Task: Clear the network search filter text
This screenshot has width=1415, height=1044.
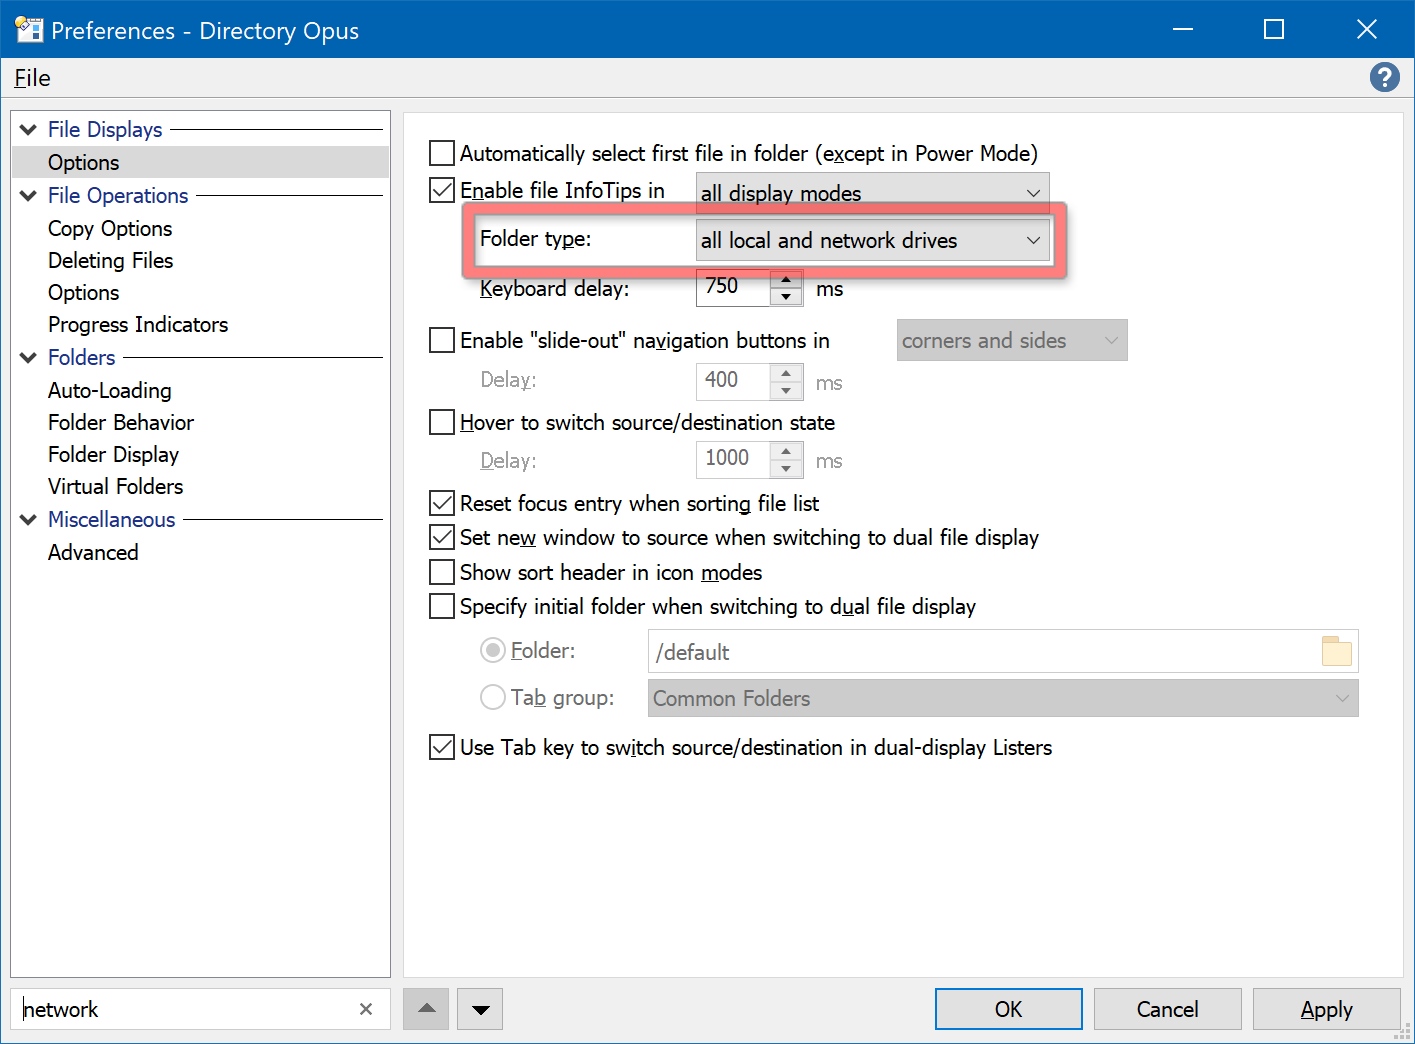Action: click(x=366, y=1009)
